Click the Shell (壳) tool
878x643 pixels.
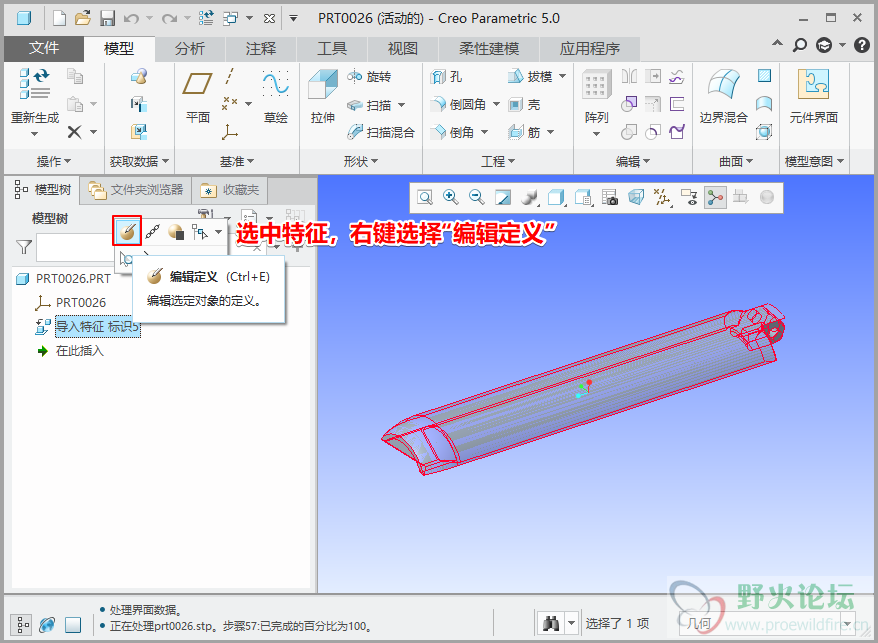(x=524, y=104)
